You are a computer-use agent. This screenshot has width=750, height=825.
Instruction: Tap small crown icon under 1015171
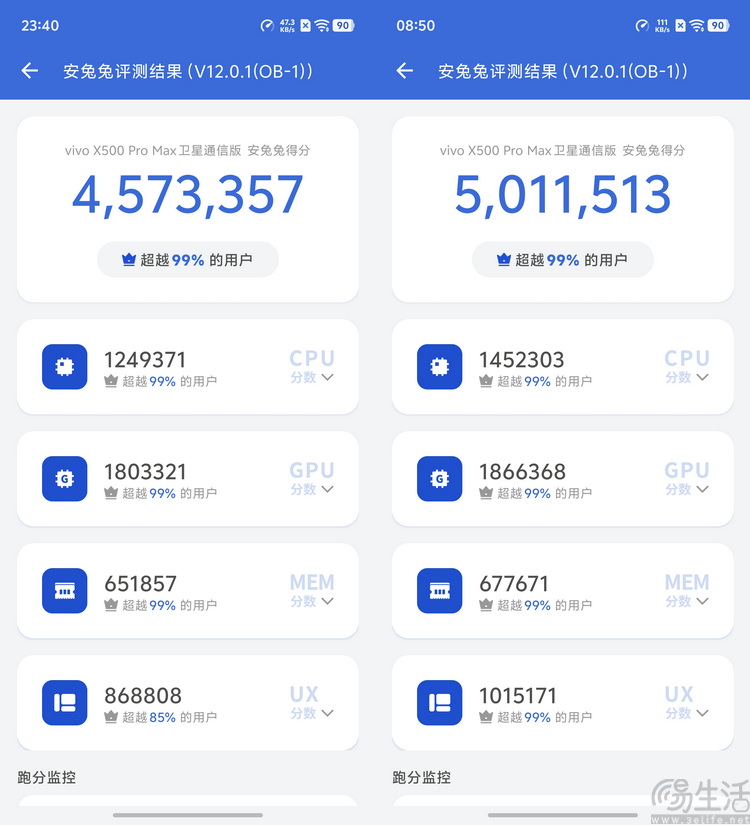[x=485, y=717]
